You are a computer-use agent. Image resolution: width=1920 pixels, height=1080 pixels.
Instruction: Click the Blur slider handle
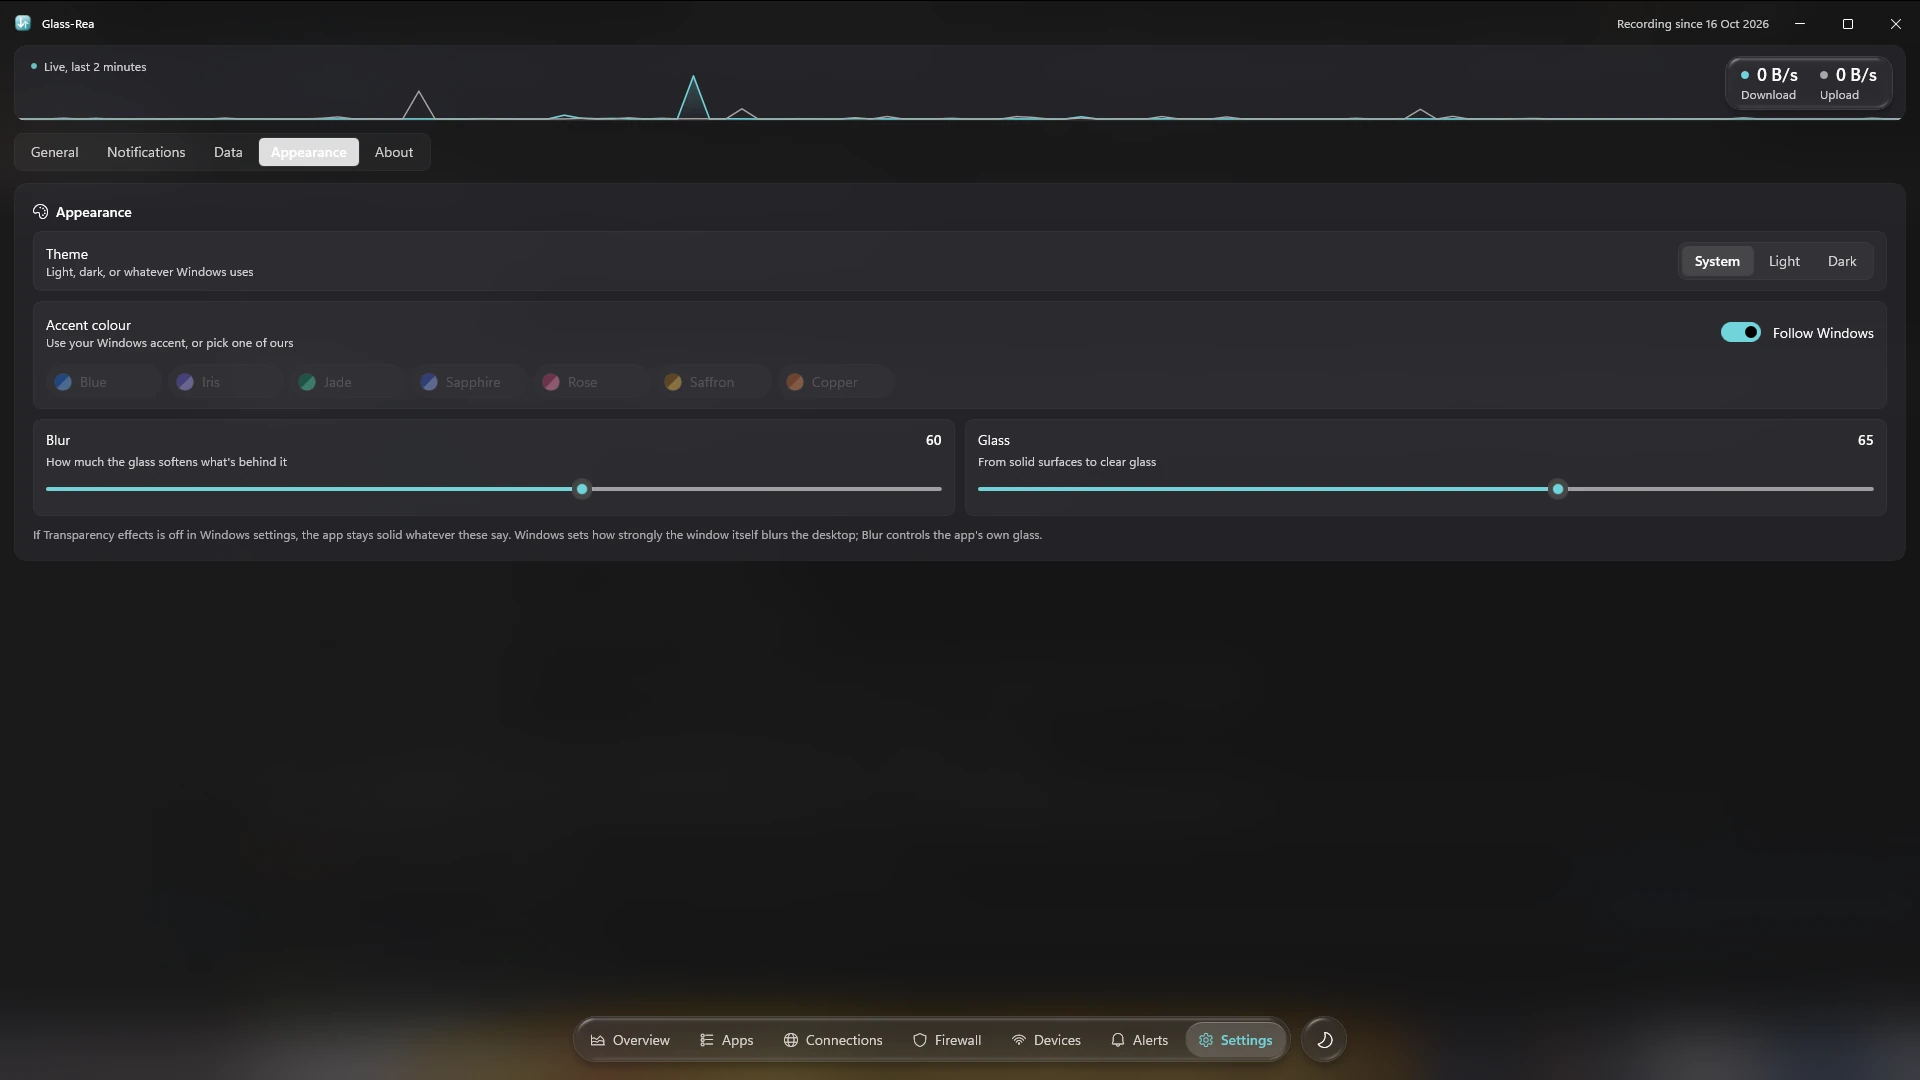point(582,489)
